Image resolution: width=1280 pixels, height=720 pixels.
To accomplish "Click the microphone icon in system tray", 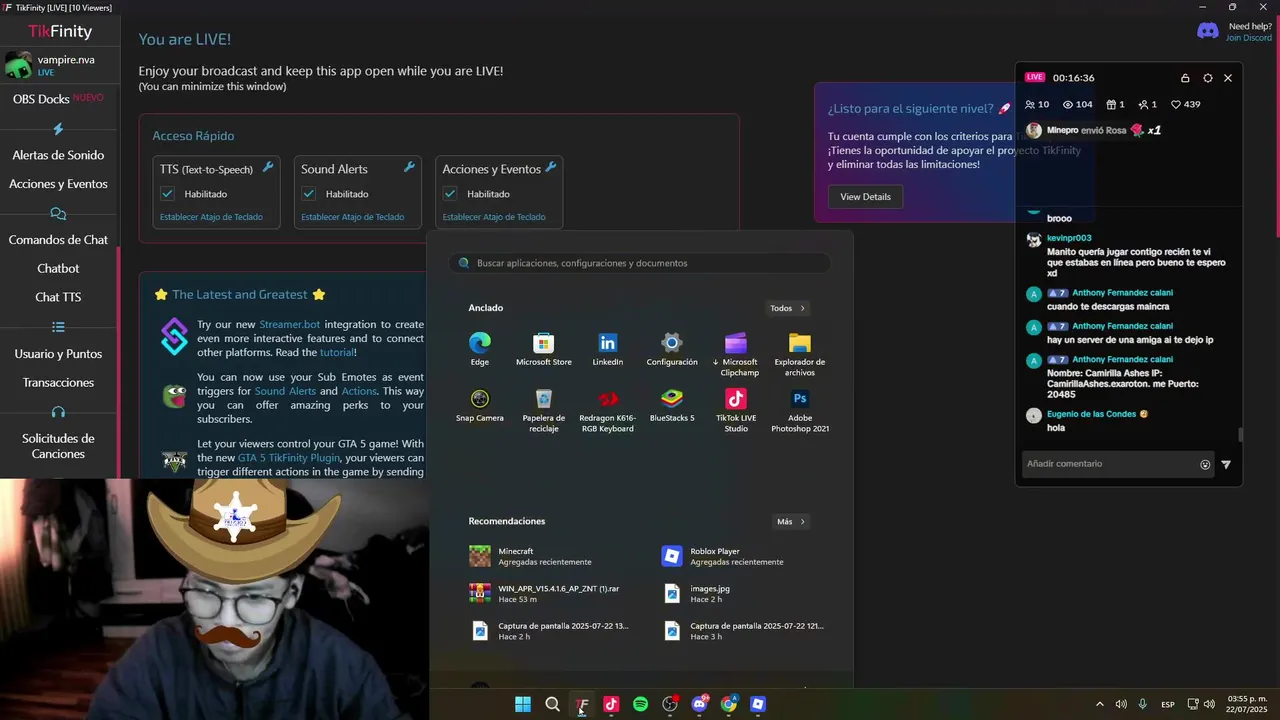I will pyautogui.click(x=1142, y=704).
